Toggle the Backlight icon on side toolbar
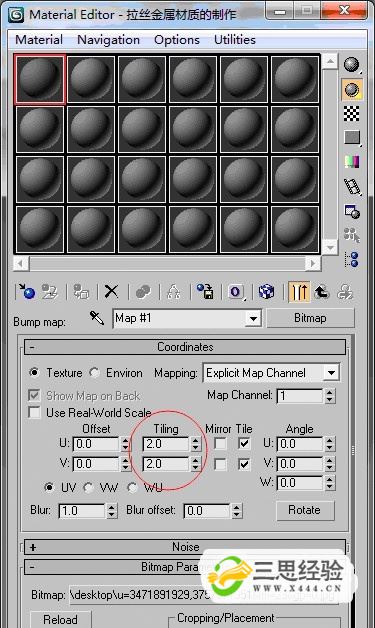The height and width of the screenshot is (628, 375). click(352, 89)
